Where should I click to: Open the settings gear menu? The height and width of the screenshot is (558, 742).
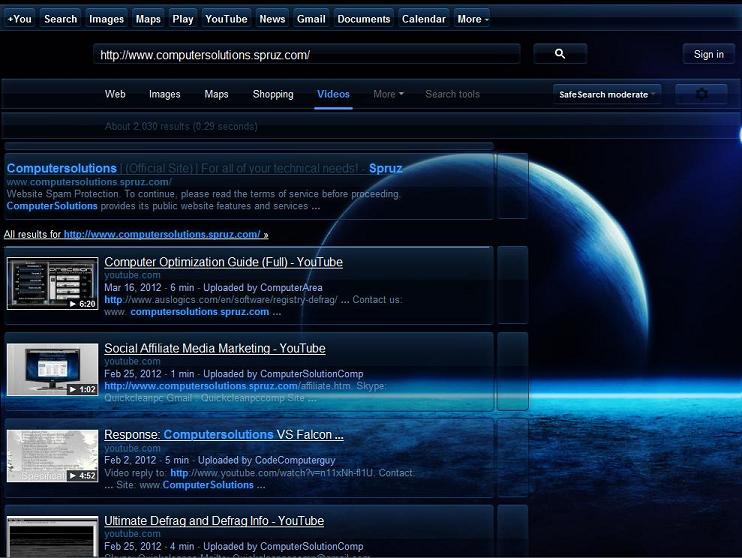[x=701, y=94]
